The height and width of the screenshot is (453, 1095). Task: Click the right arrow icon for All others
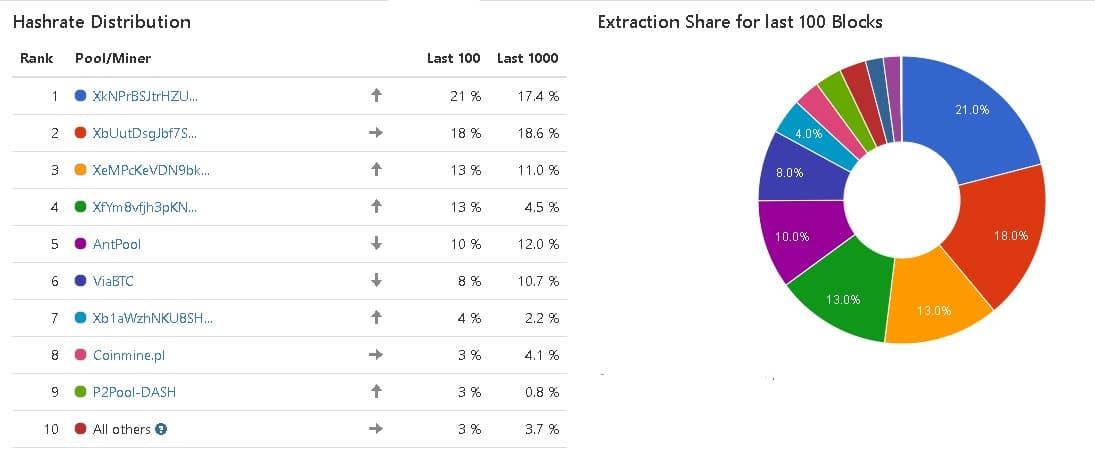(x=376, y=429)
